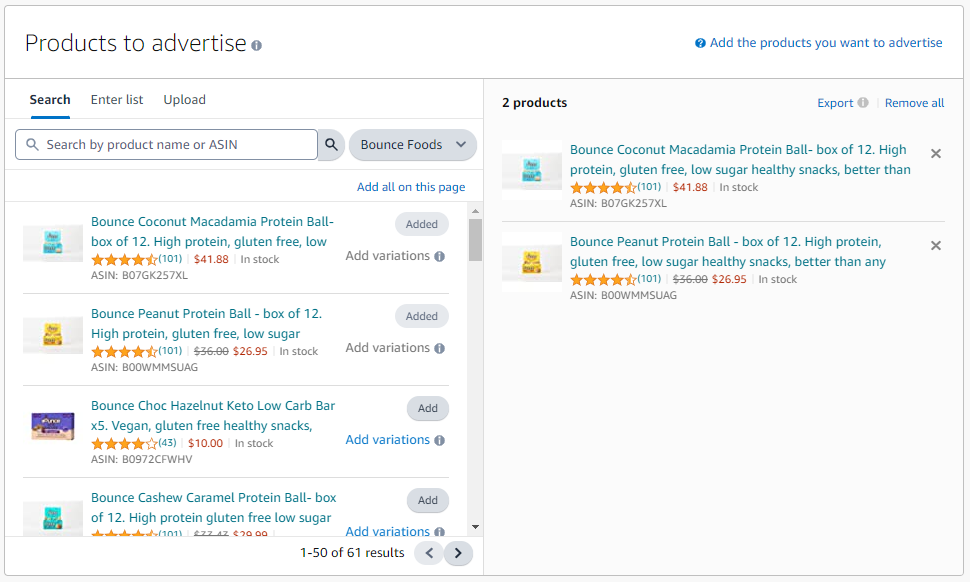Add variations for Cashew Caramel Protein Ball
The image size is (970, 582).
click(387, 531)
